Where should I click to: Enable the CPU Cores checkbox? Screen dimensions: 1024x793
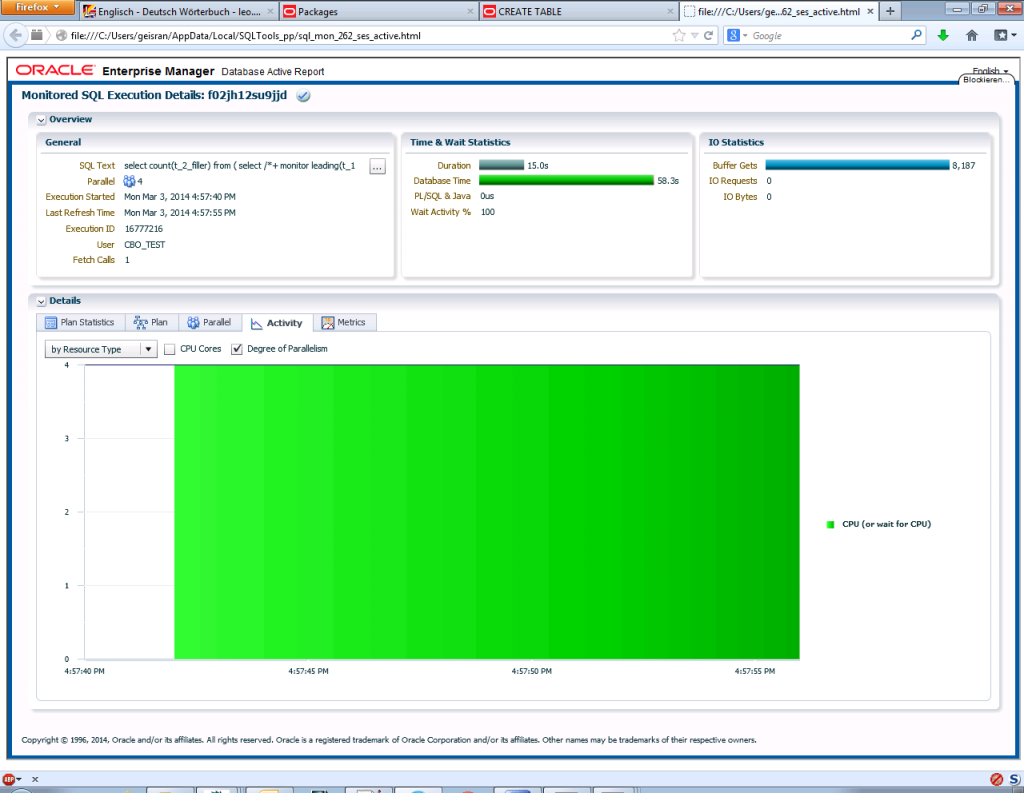pos(170,349)
